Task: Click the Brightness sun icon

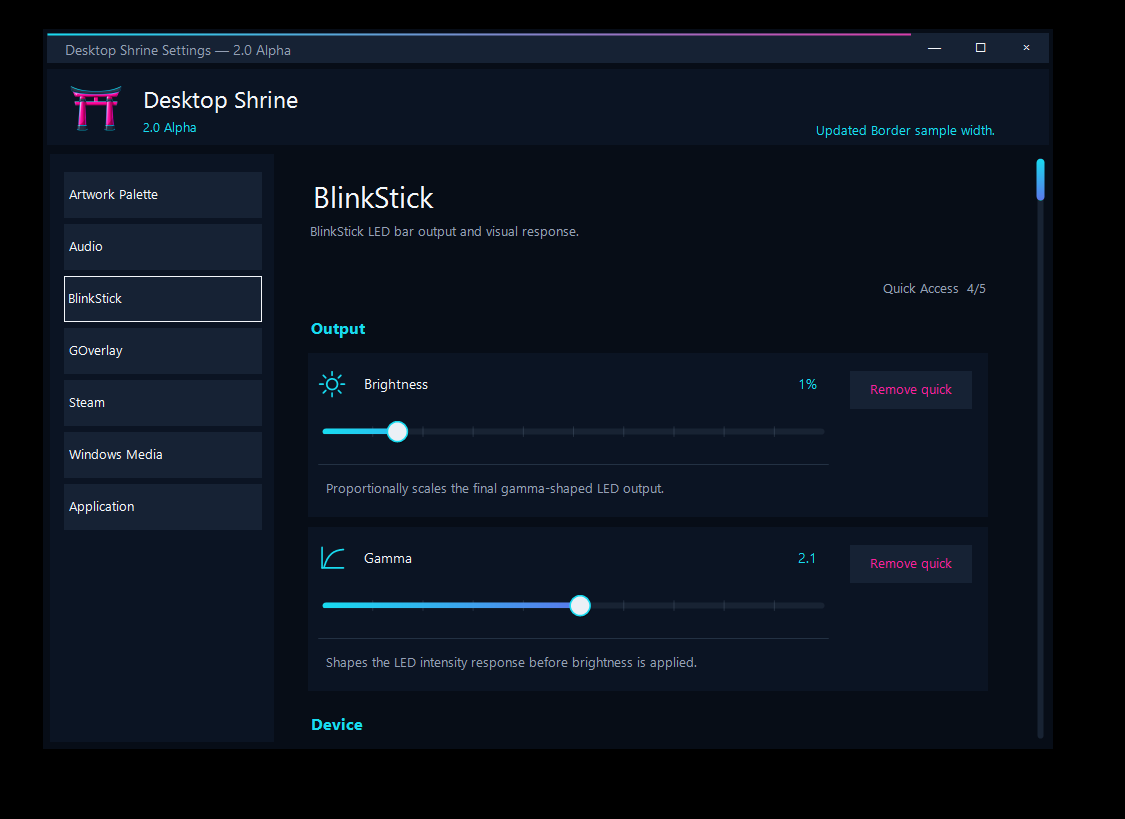Action: coord(331,384)
